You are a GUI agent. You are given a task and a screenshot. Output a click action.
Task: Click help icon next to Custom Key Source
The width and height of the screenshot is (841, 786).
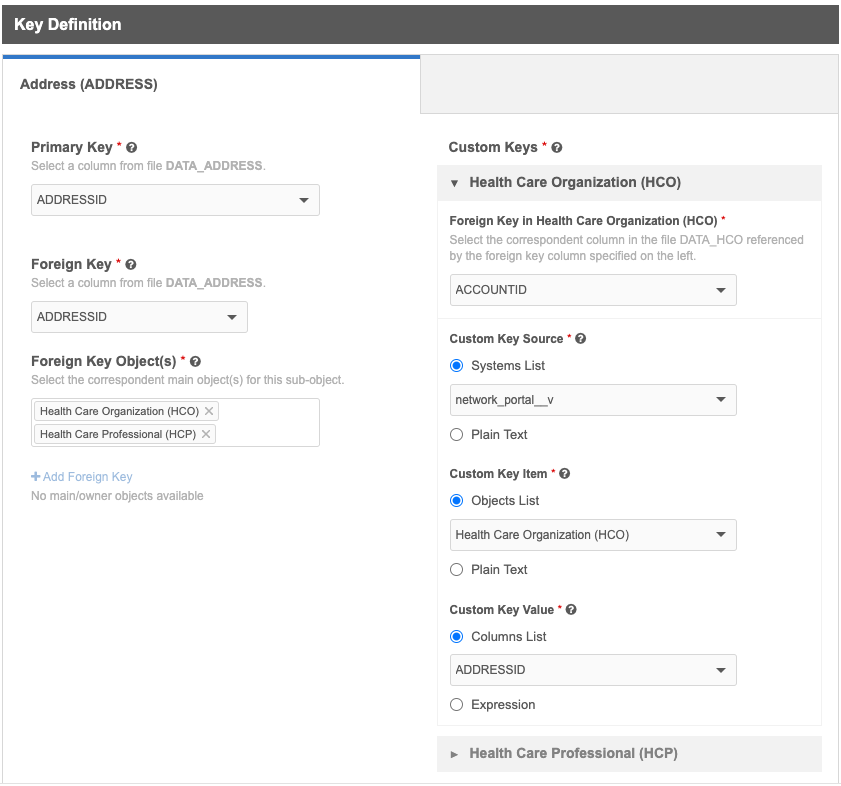[581, 339]
